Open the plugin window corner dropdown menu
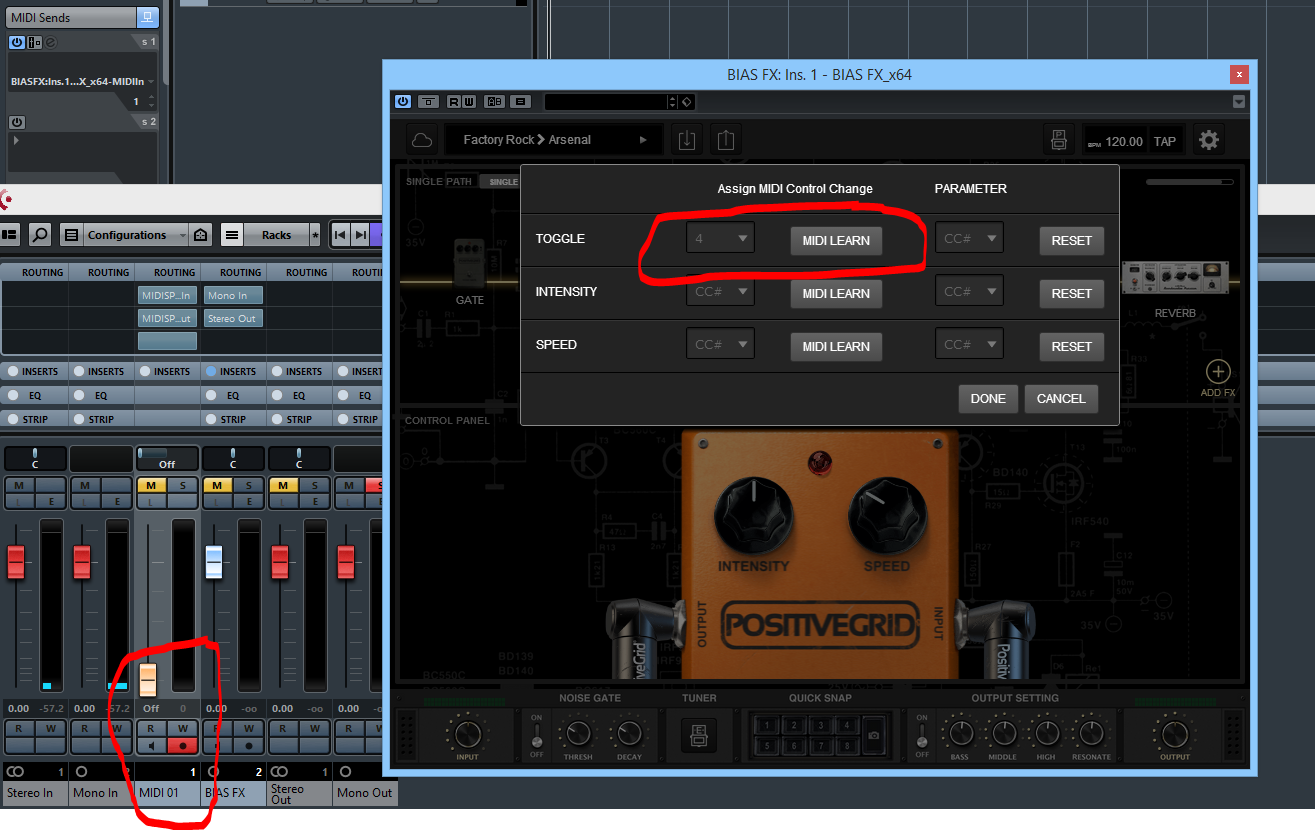Screen dimensions: 1315x830 pyautogui.click(x=1239, y=102)
